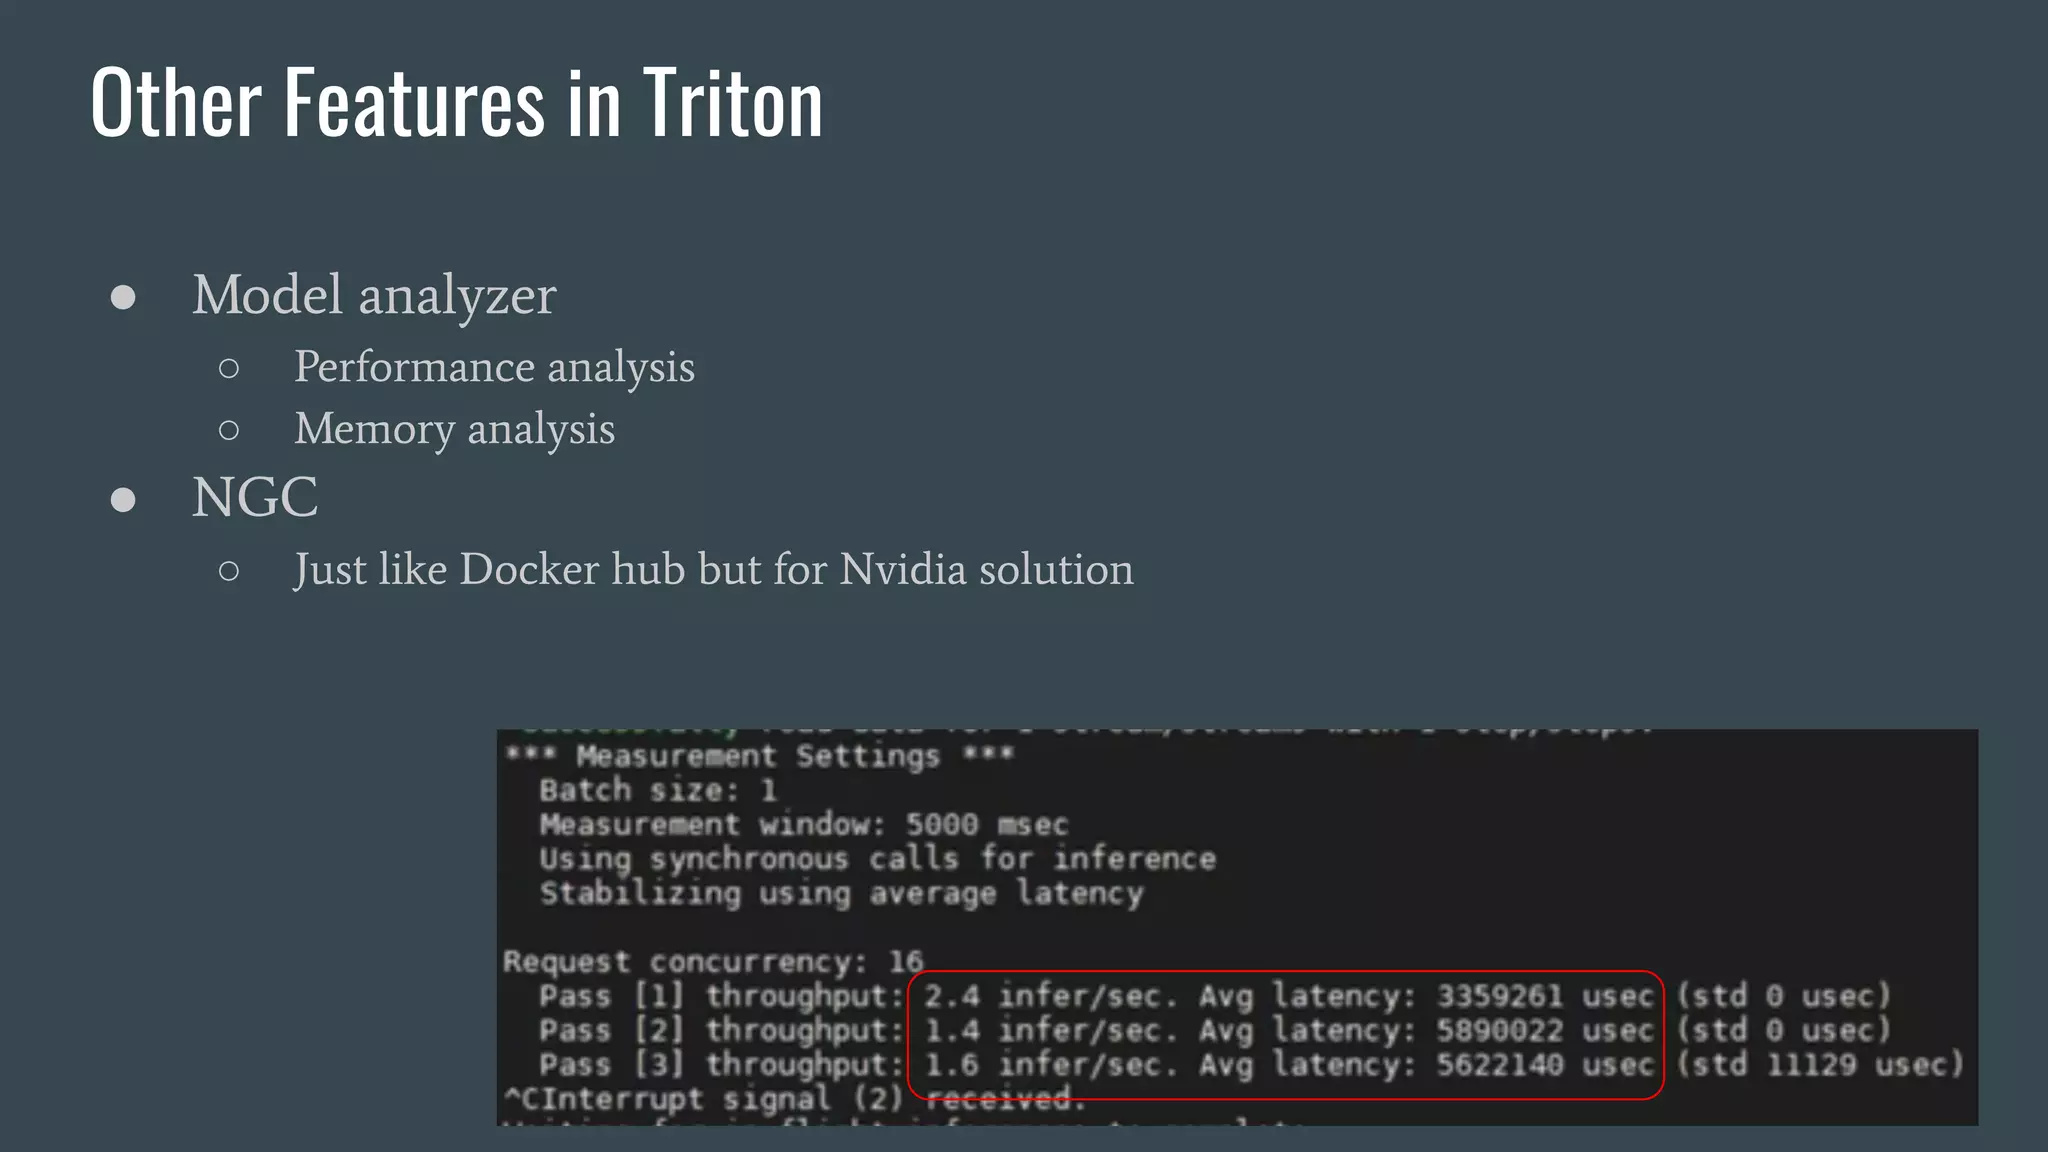Click the "(std 11129 usec)" value
This screenshot has height=1152, width=2048.
tap(1820, 1065)
